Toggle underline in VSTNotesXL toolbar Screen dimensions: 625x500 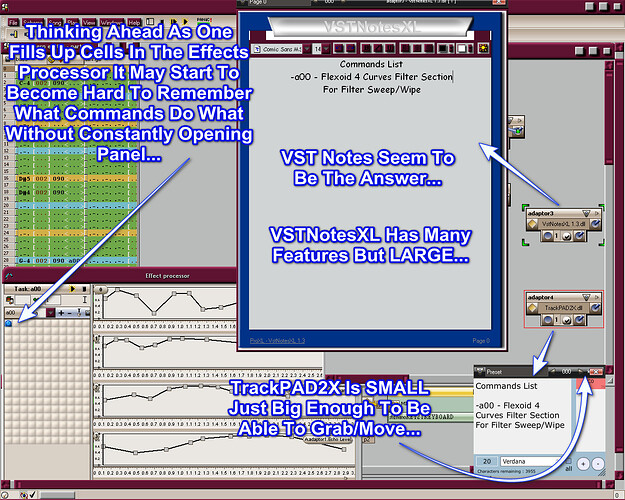pos(390,48)
